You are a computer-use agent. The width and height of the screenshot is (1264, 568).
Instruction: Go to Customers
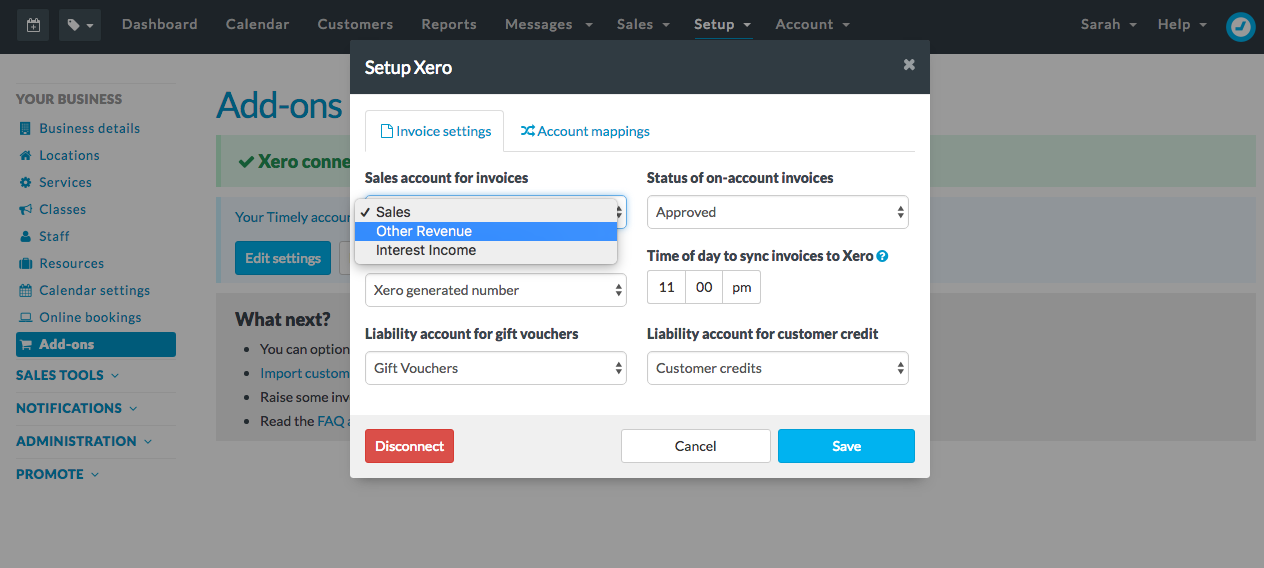[x=355, y=24]
